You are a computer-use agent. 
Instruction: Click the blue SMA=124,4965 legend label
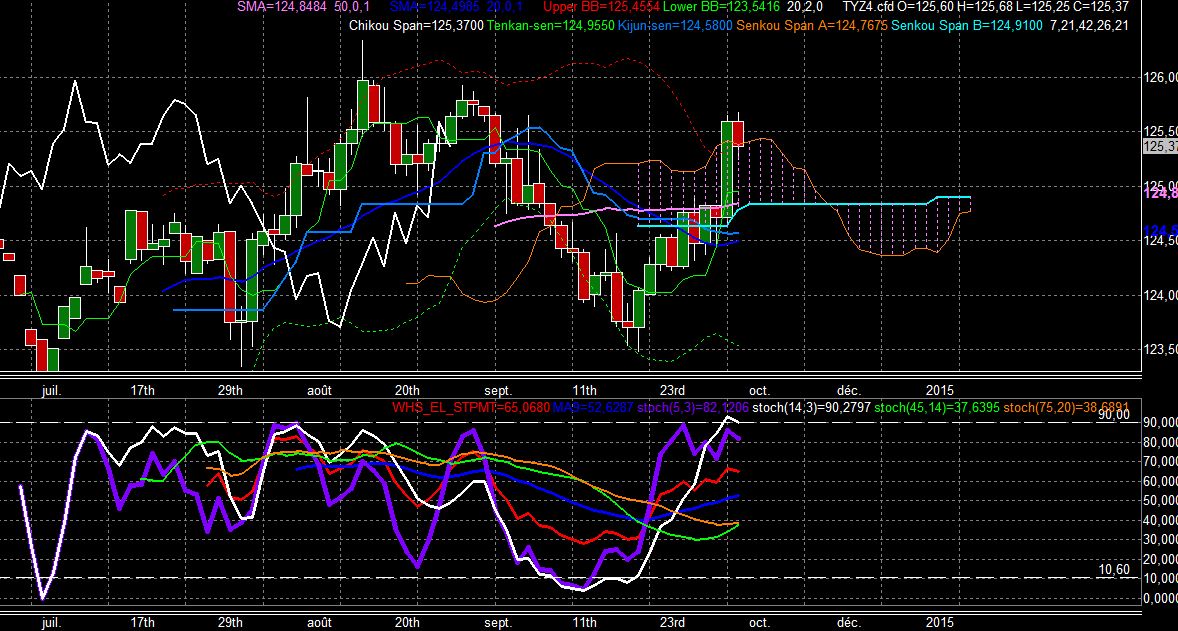tap(435, 7)
